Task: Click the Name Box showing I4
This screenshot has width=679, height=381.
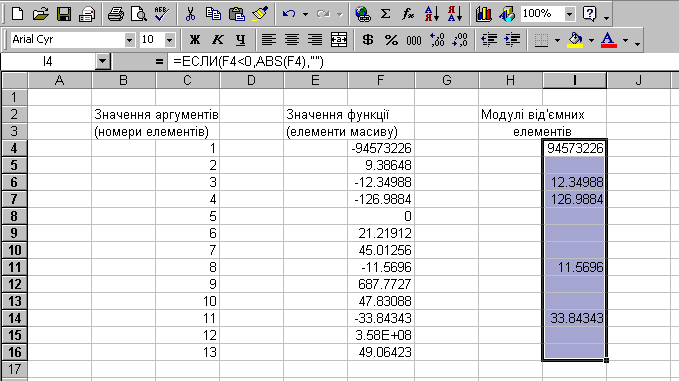Action: click(x=48, y=62)
